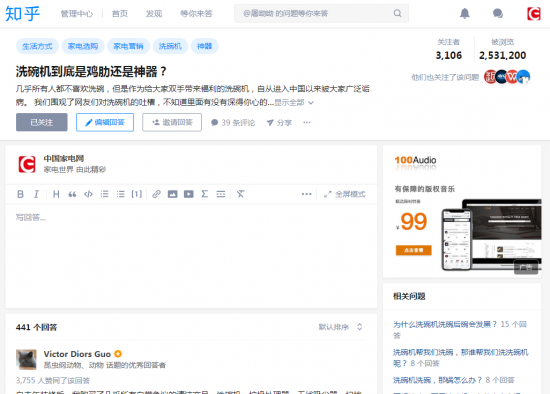Open private messages chat icon
Viewport: 550px width, 394px height.
498,13
